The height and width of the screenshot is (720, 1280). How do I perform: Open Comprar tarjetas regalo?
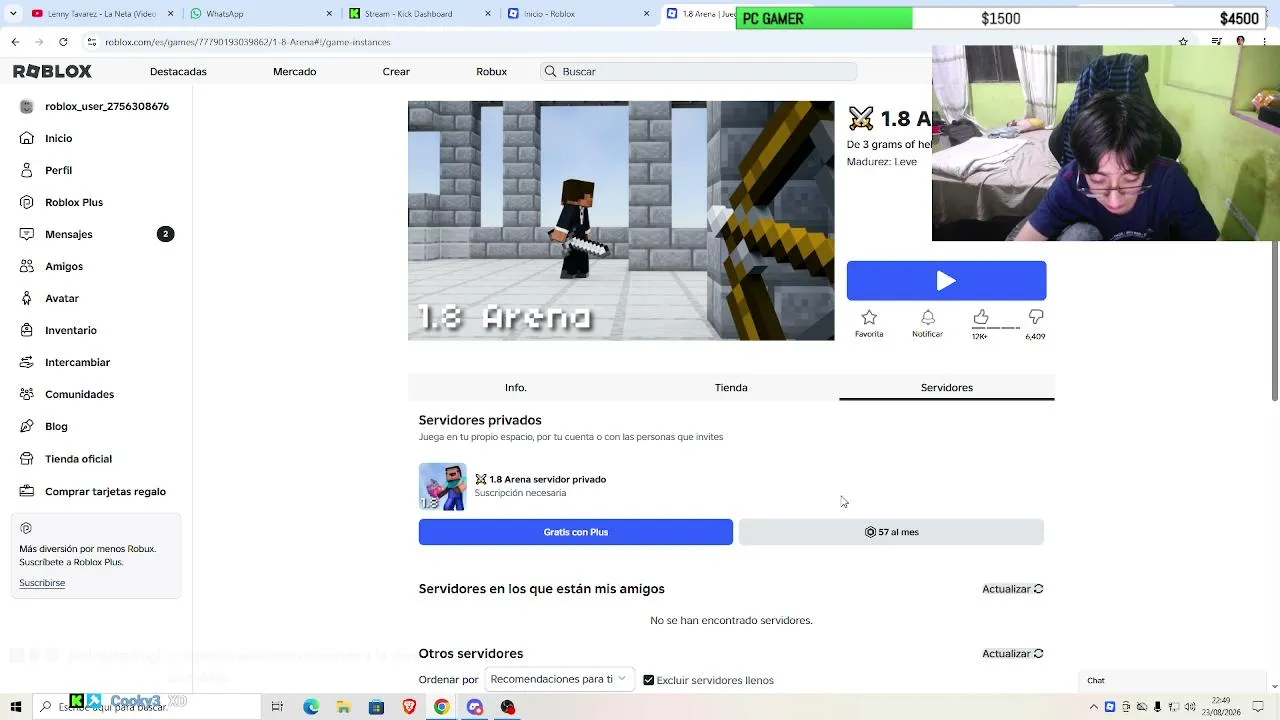[105, 491]
